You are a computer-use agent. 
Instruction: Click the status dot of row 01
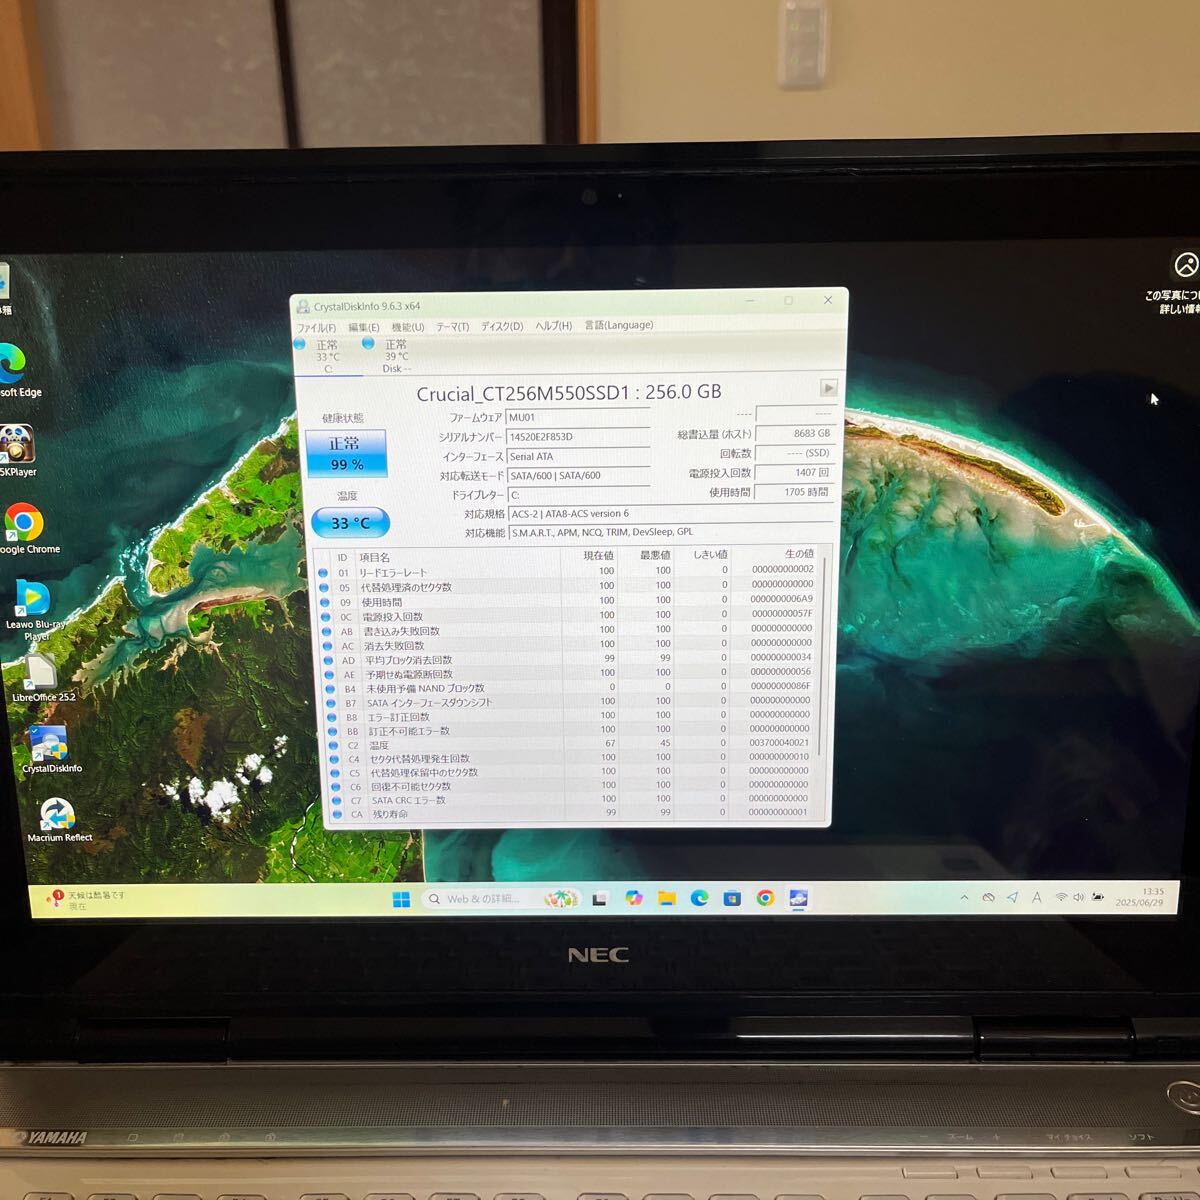coord(322,573)
